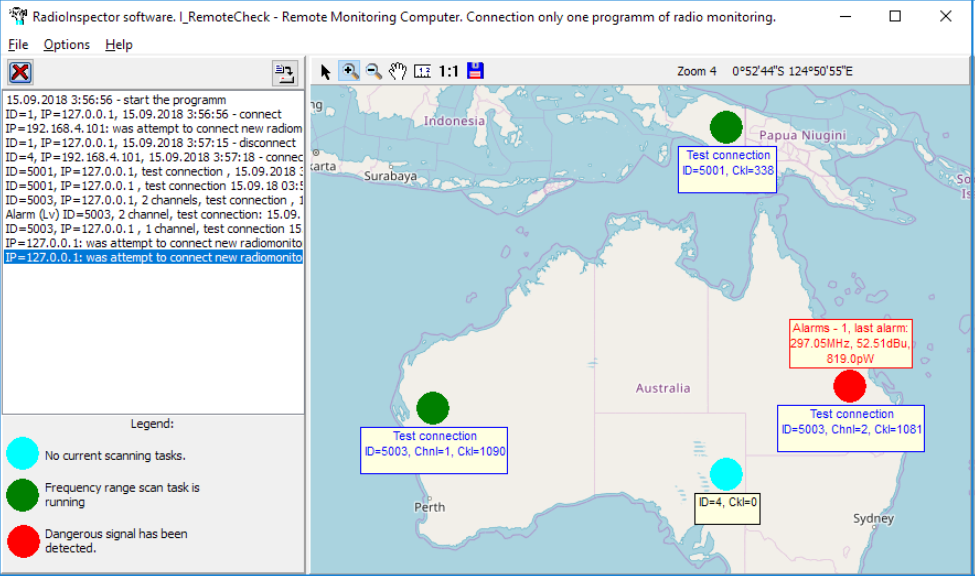Click the green station marker near Perth
This screenshot has height=576, width=975.
click(x=433, y=408)
